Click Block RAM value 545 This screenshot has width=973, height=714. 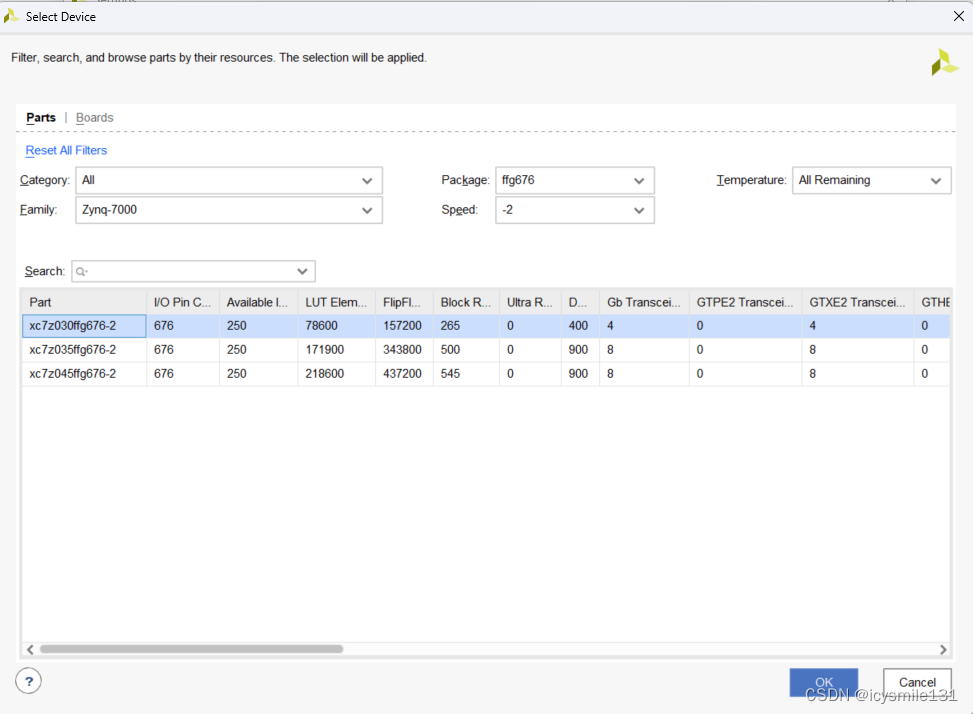(451, 374)
